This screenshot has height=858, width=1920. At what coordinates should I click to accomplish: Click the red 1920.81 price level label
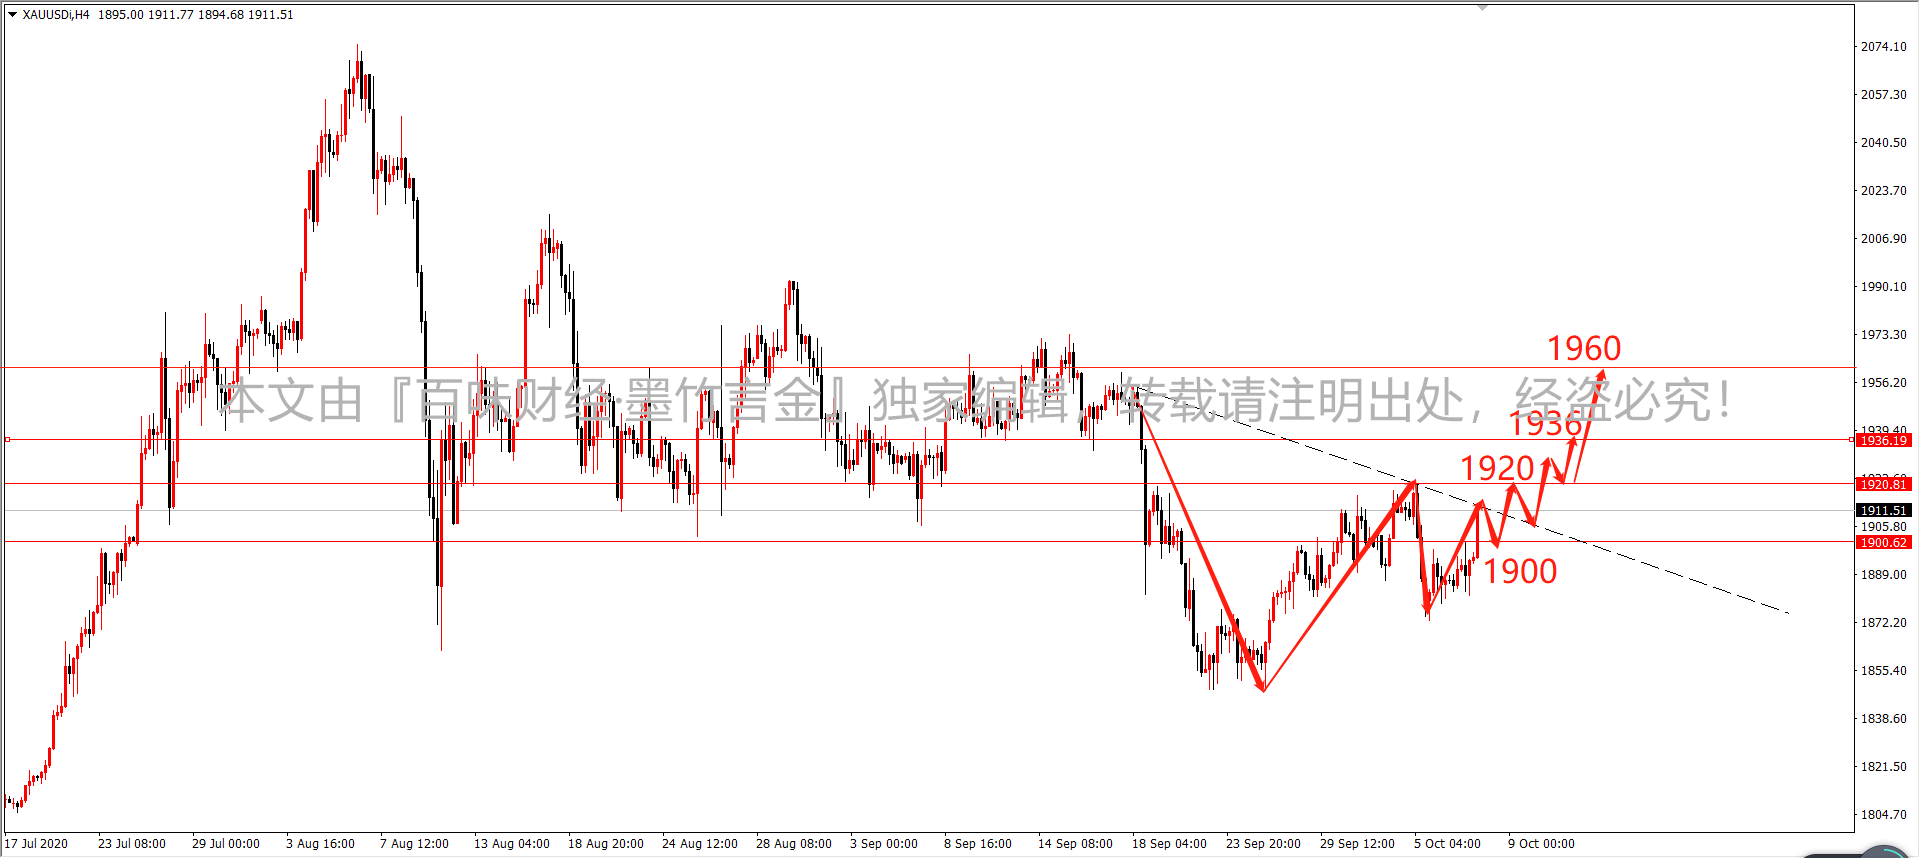[1883, 485]
